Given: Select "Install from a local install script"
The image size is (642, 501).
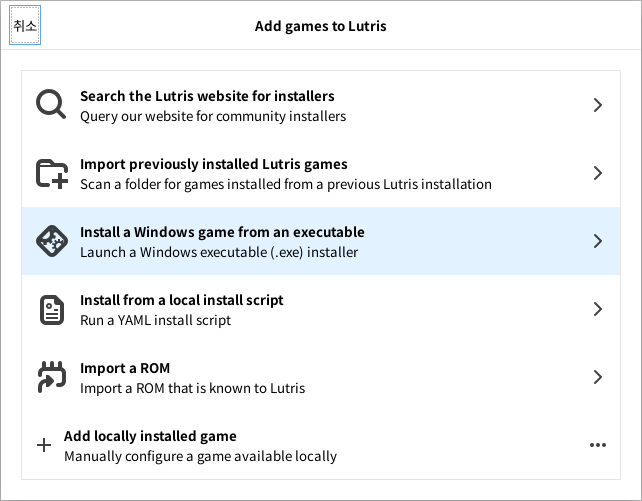Looking at the screenshot, I should (182, 300).
